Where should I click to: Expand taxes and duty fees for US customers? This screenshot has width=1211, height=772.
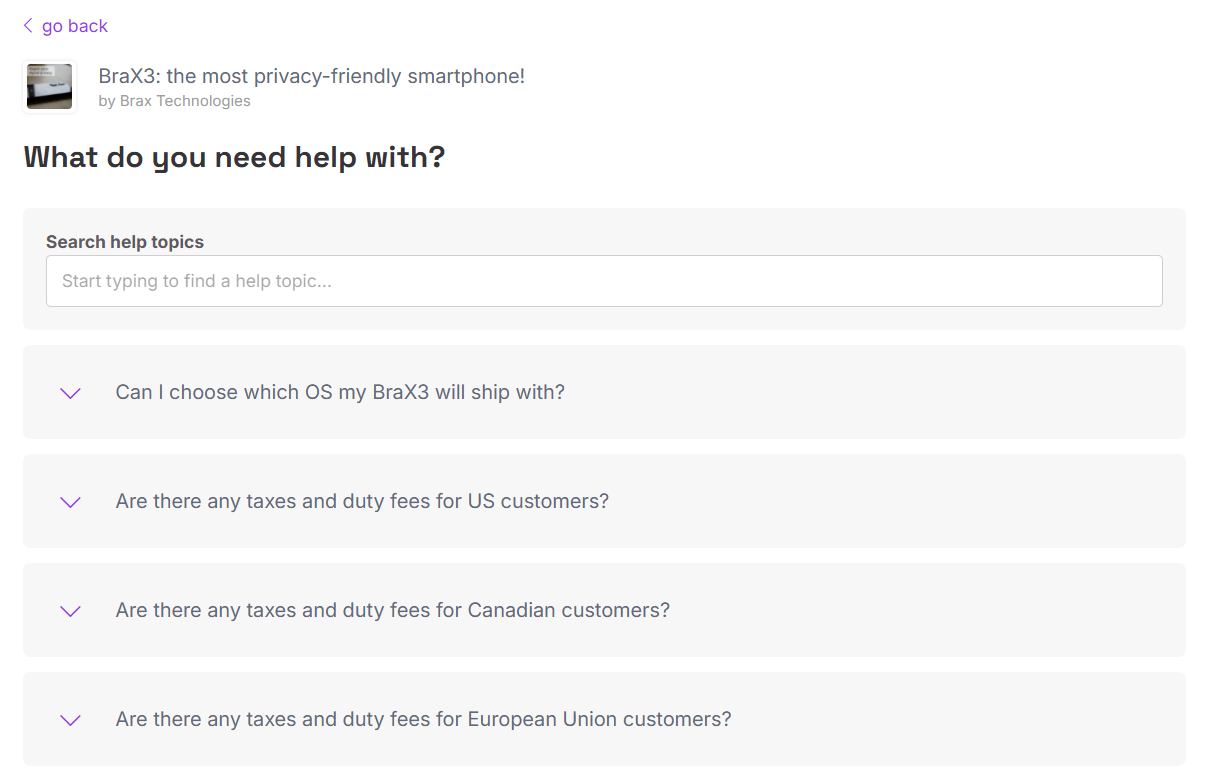point(362,502)
